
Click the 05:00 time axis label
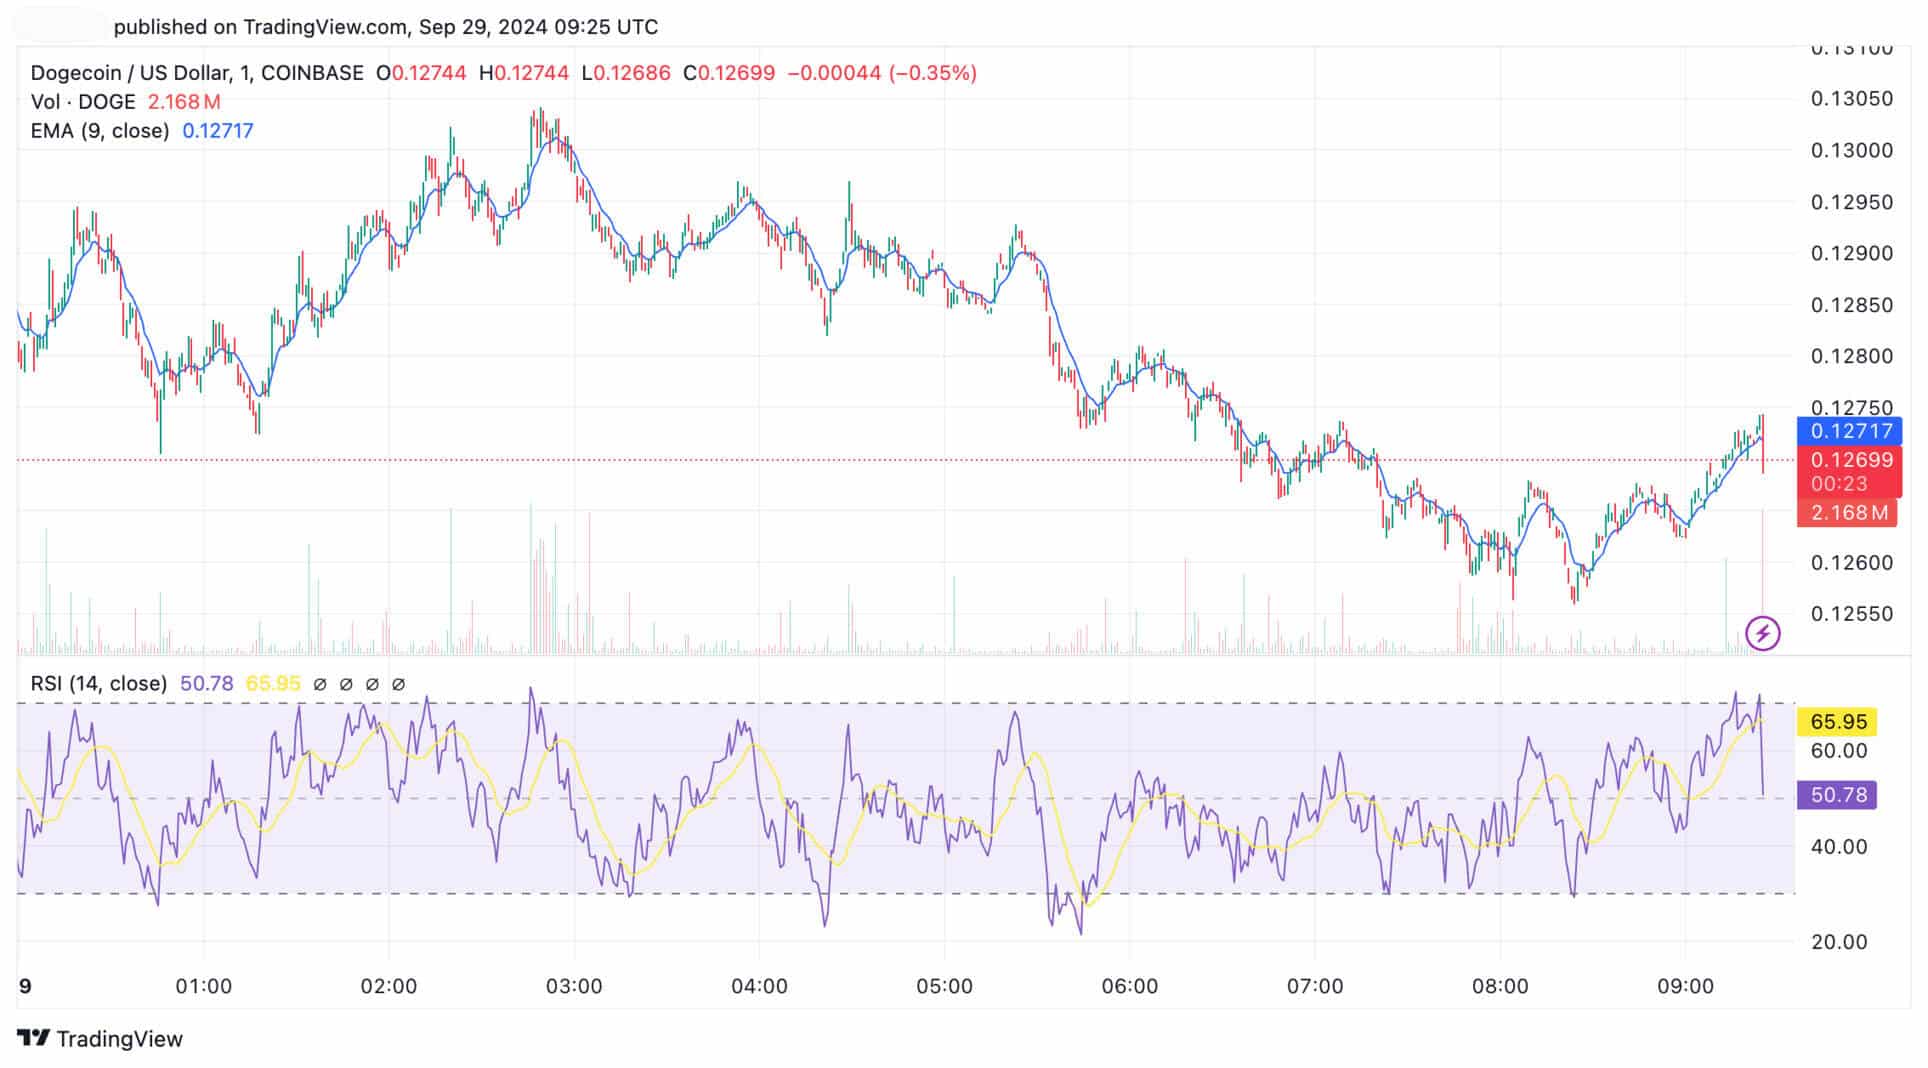tap(945, 987)
